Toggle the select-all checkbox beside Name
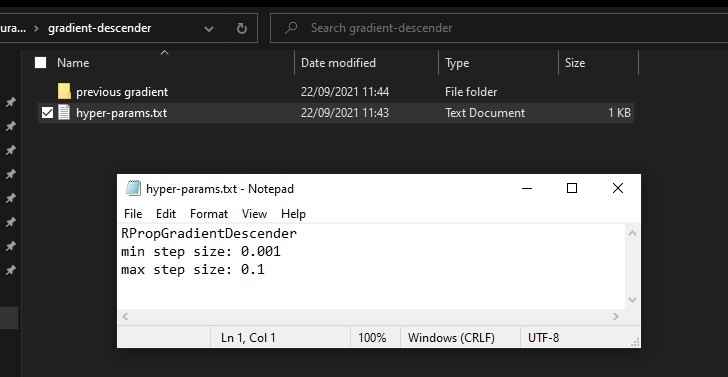This screenshot has width=728, height=377. click(x=40, y=63)
